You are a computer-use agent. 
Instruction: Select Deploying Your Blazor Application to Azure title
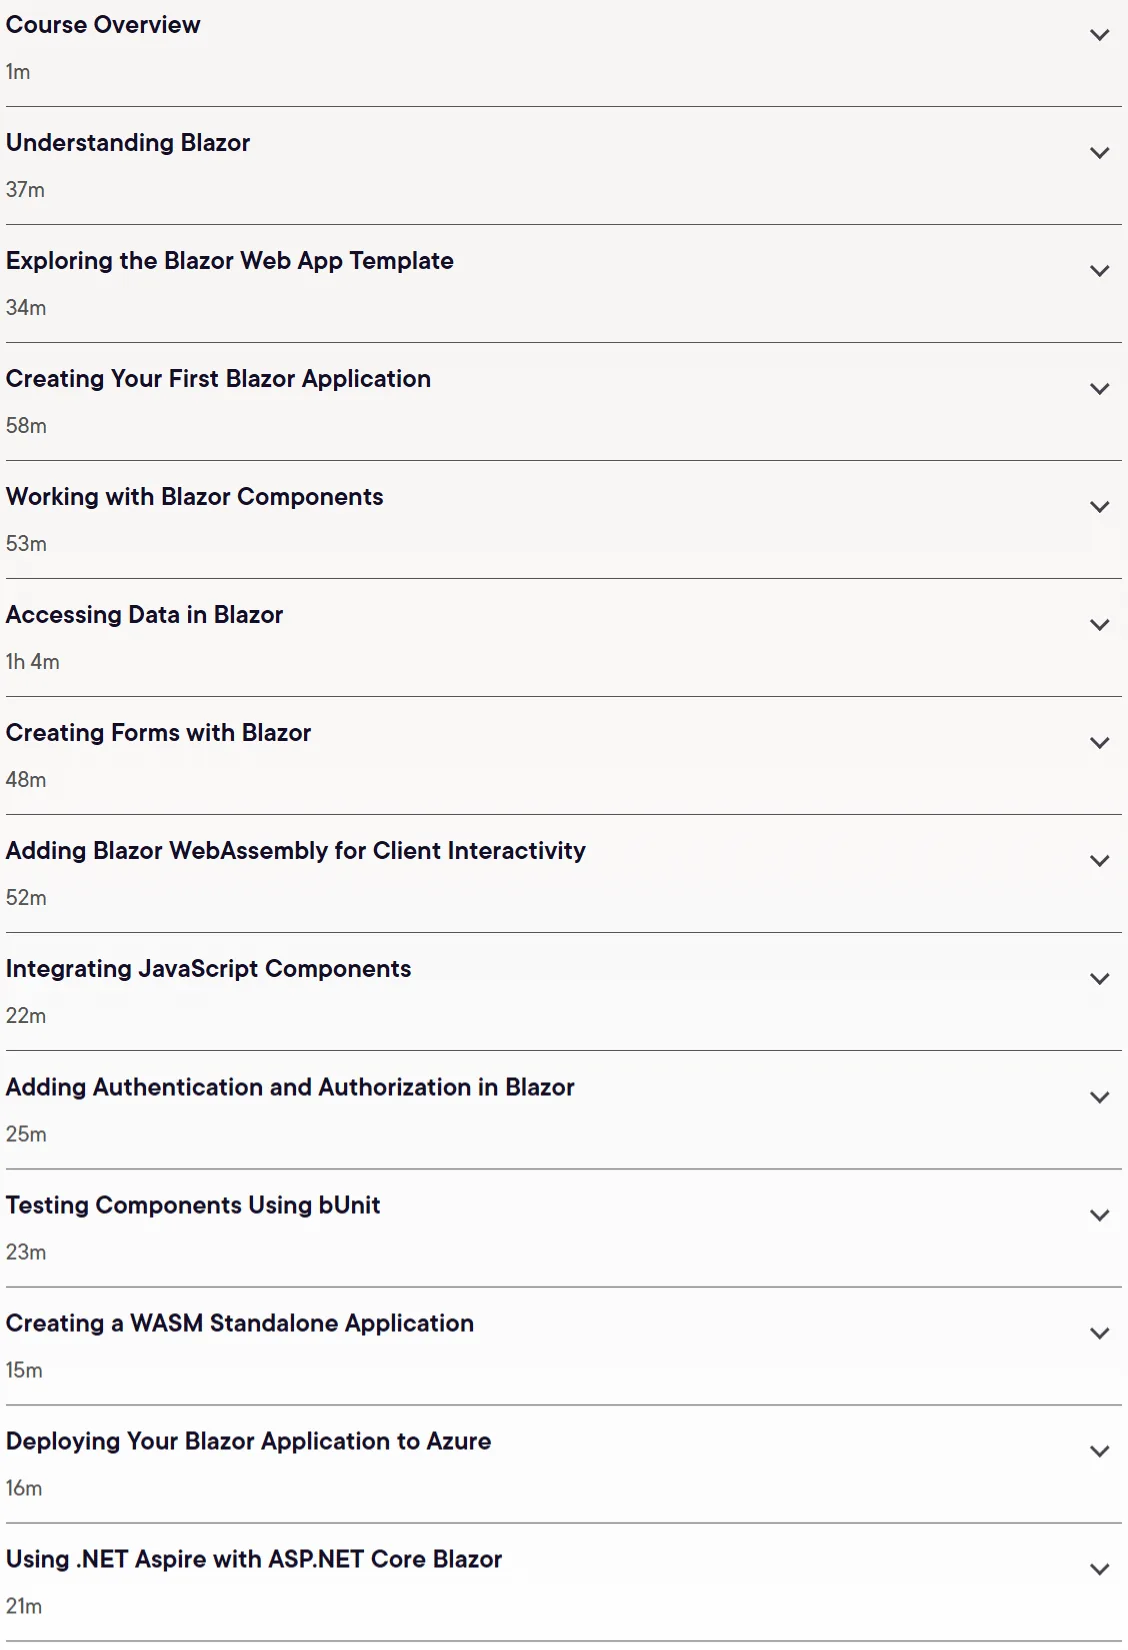[x=249, y=1441]
